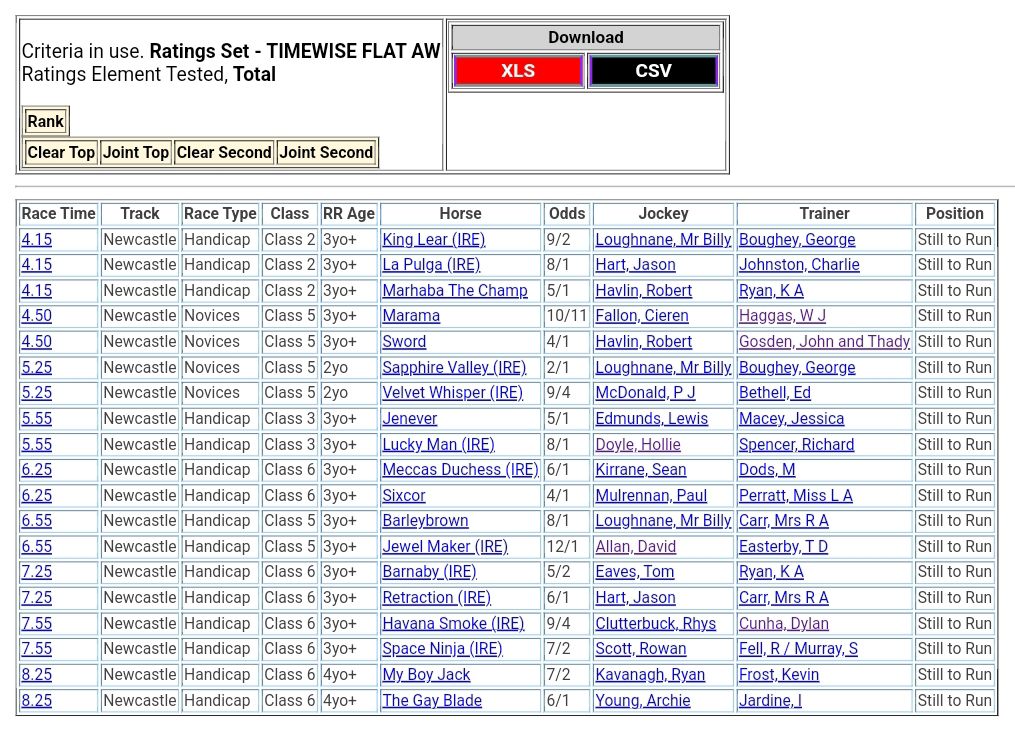
Task: Open trainer Fell, R / Murray, S link
Action: [798, 649]
